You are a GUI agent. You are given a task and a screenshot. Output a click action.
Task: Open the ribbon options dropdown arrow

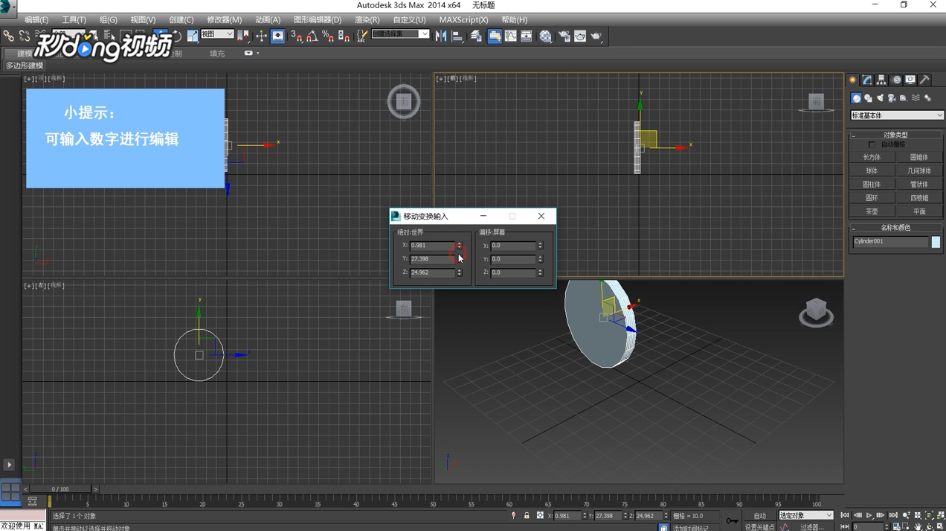point(258,53)
